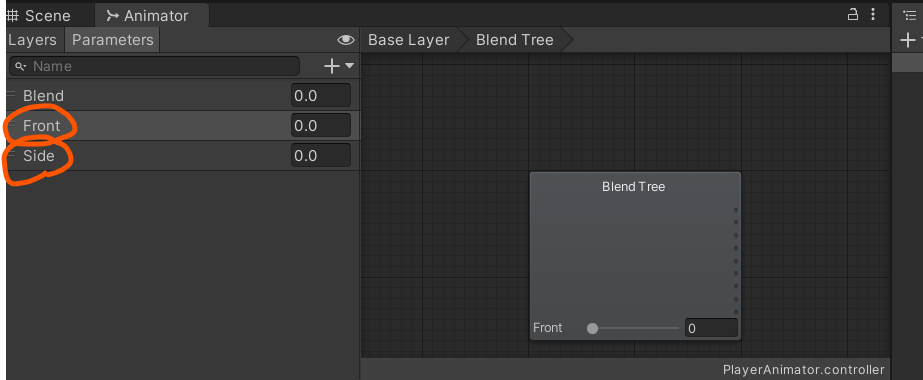Click the Front slider in Blend Tree node
This screenshot has width=923, height=380.
tap(635, 328)
